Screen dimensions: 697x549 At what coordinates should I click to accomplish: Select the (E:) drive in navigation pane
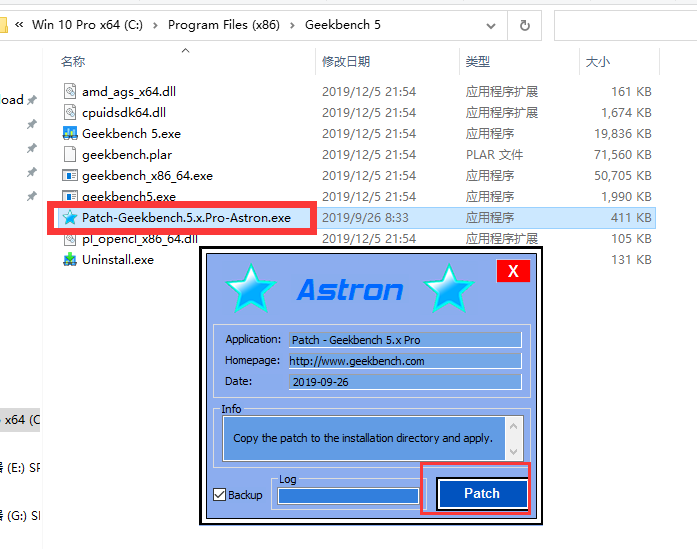tap(20, 467)
